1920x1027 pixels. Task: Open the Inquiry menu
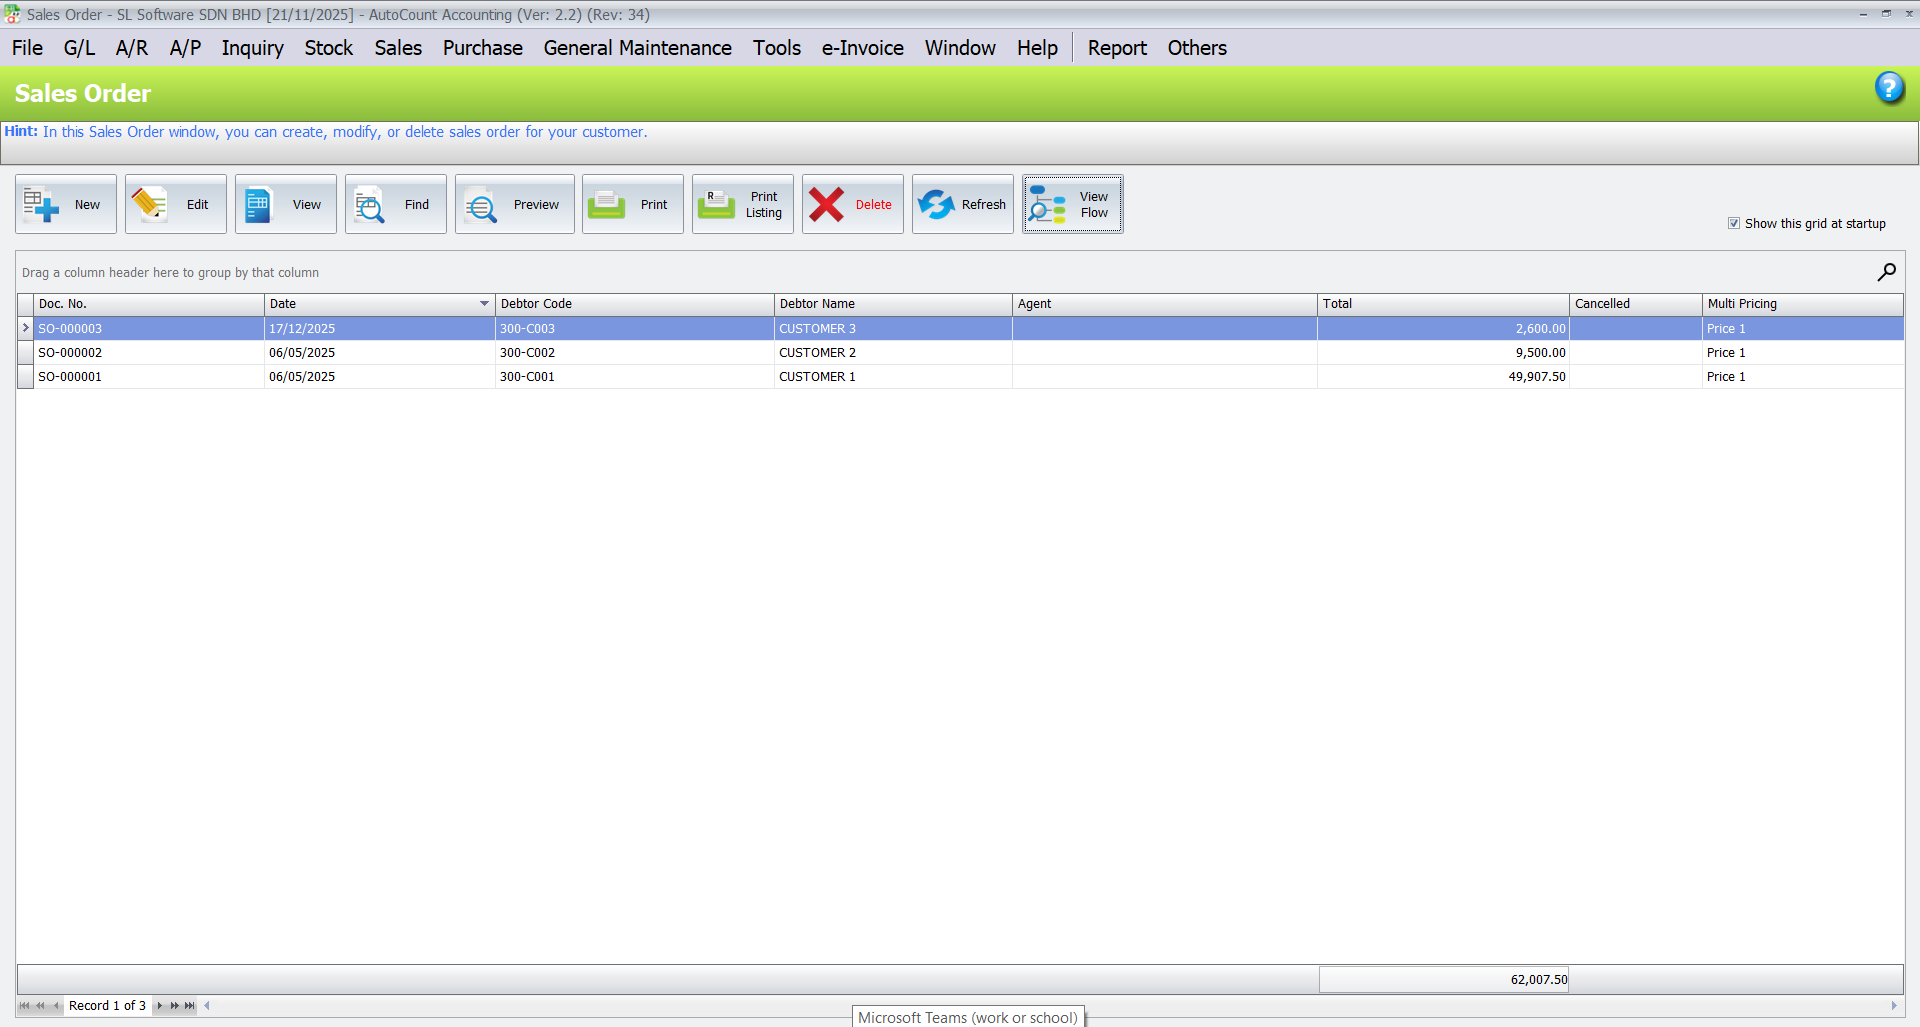(252, 47)
